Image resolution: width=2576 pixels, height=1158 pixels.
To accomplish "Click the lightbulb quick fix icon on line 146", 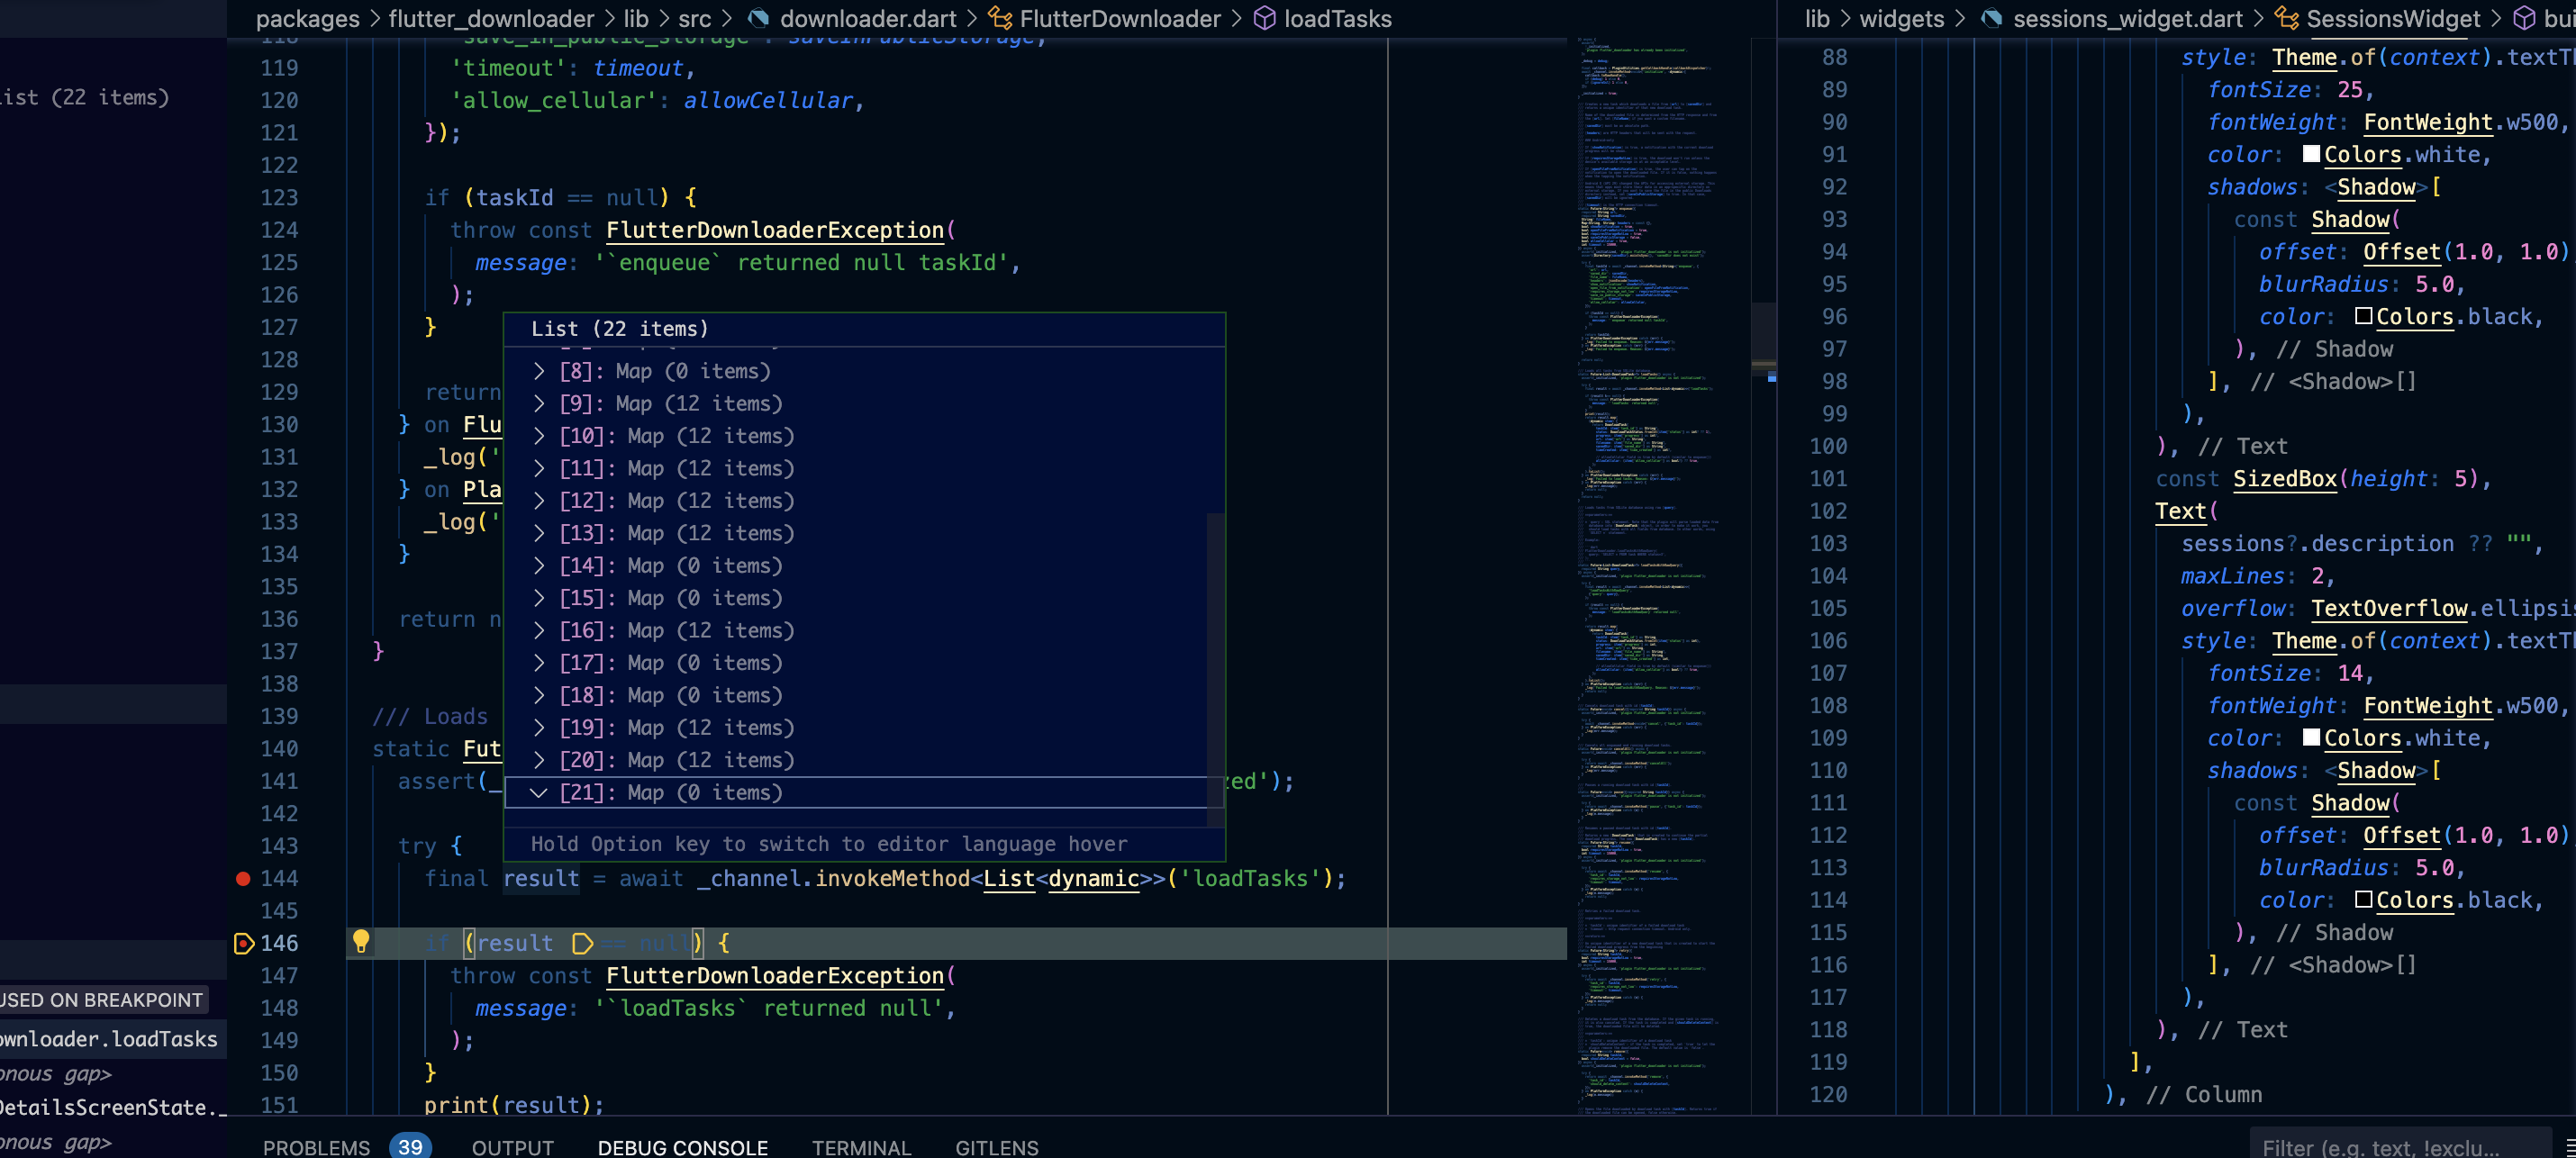I will coord(361,942).
